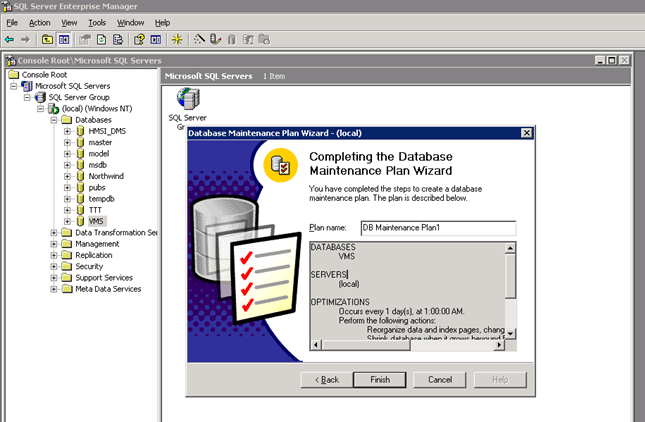Click the Up one level folder icon
Screen dimensions: 645x422
coord(47,39)
